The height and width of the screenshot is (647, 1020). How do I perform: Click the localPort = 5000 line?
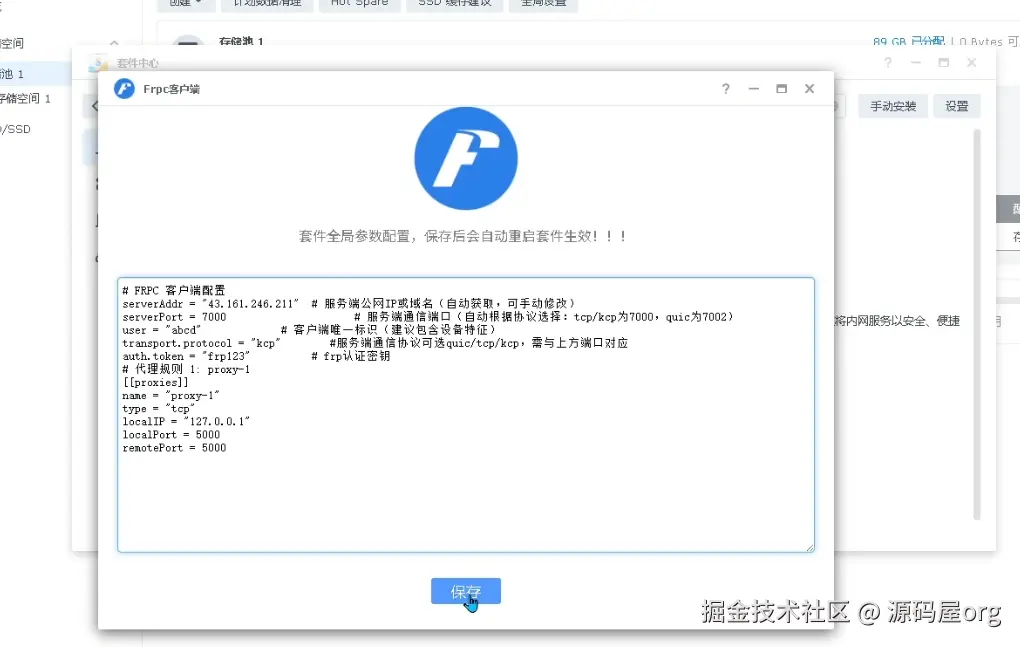pyautogui.click(x=171, y=434)
